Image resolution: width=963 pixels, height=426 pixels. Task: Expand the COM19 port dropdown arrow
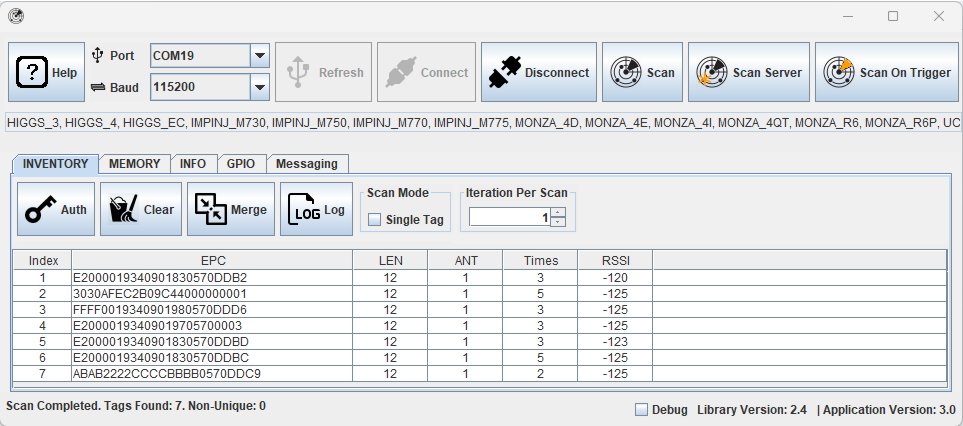coord(260,56)
